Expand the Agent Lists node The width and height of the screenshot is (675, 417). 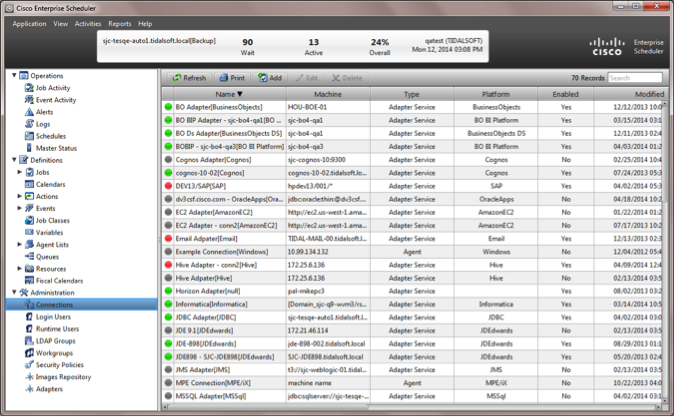[21, 244]
